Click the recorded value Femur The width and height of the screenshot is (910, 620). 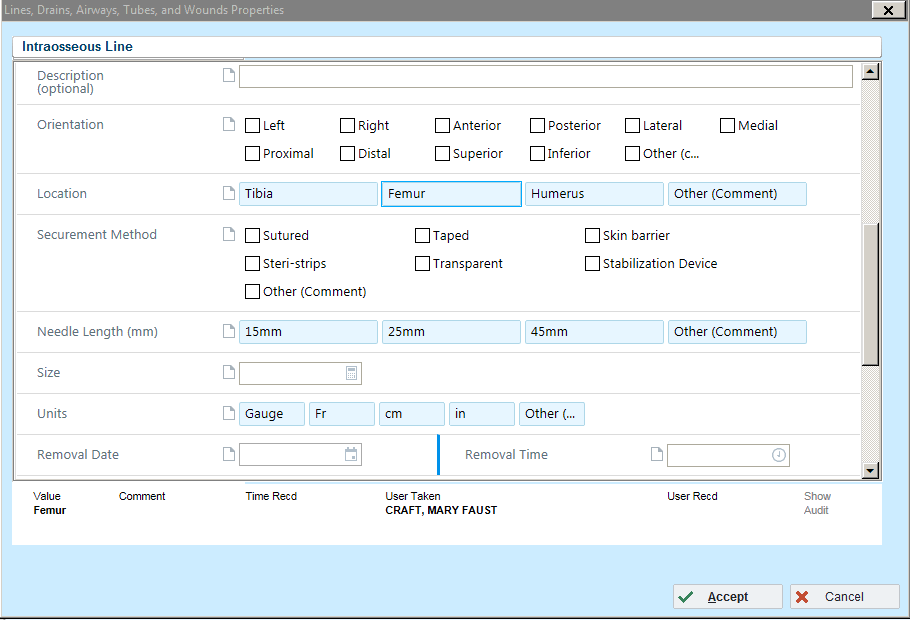(x=49, y=510)
